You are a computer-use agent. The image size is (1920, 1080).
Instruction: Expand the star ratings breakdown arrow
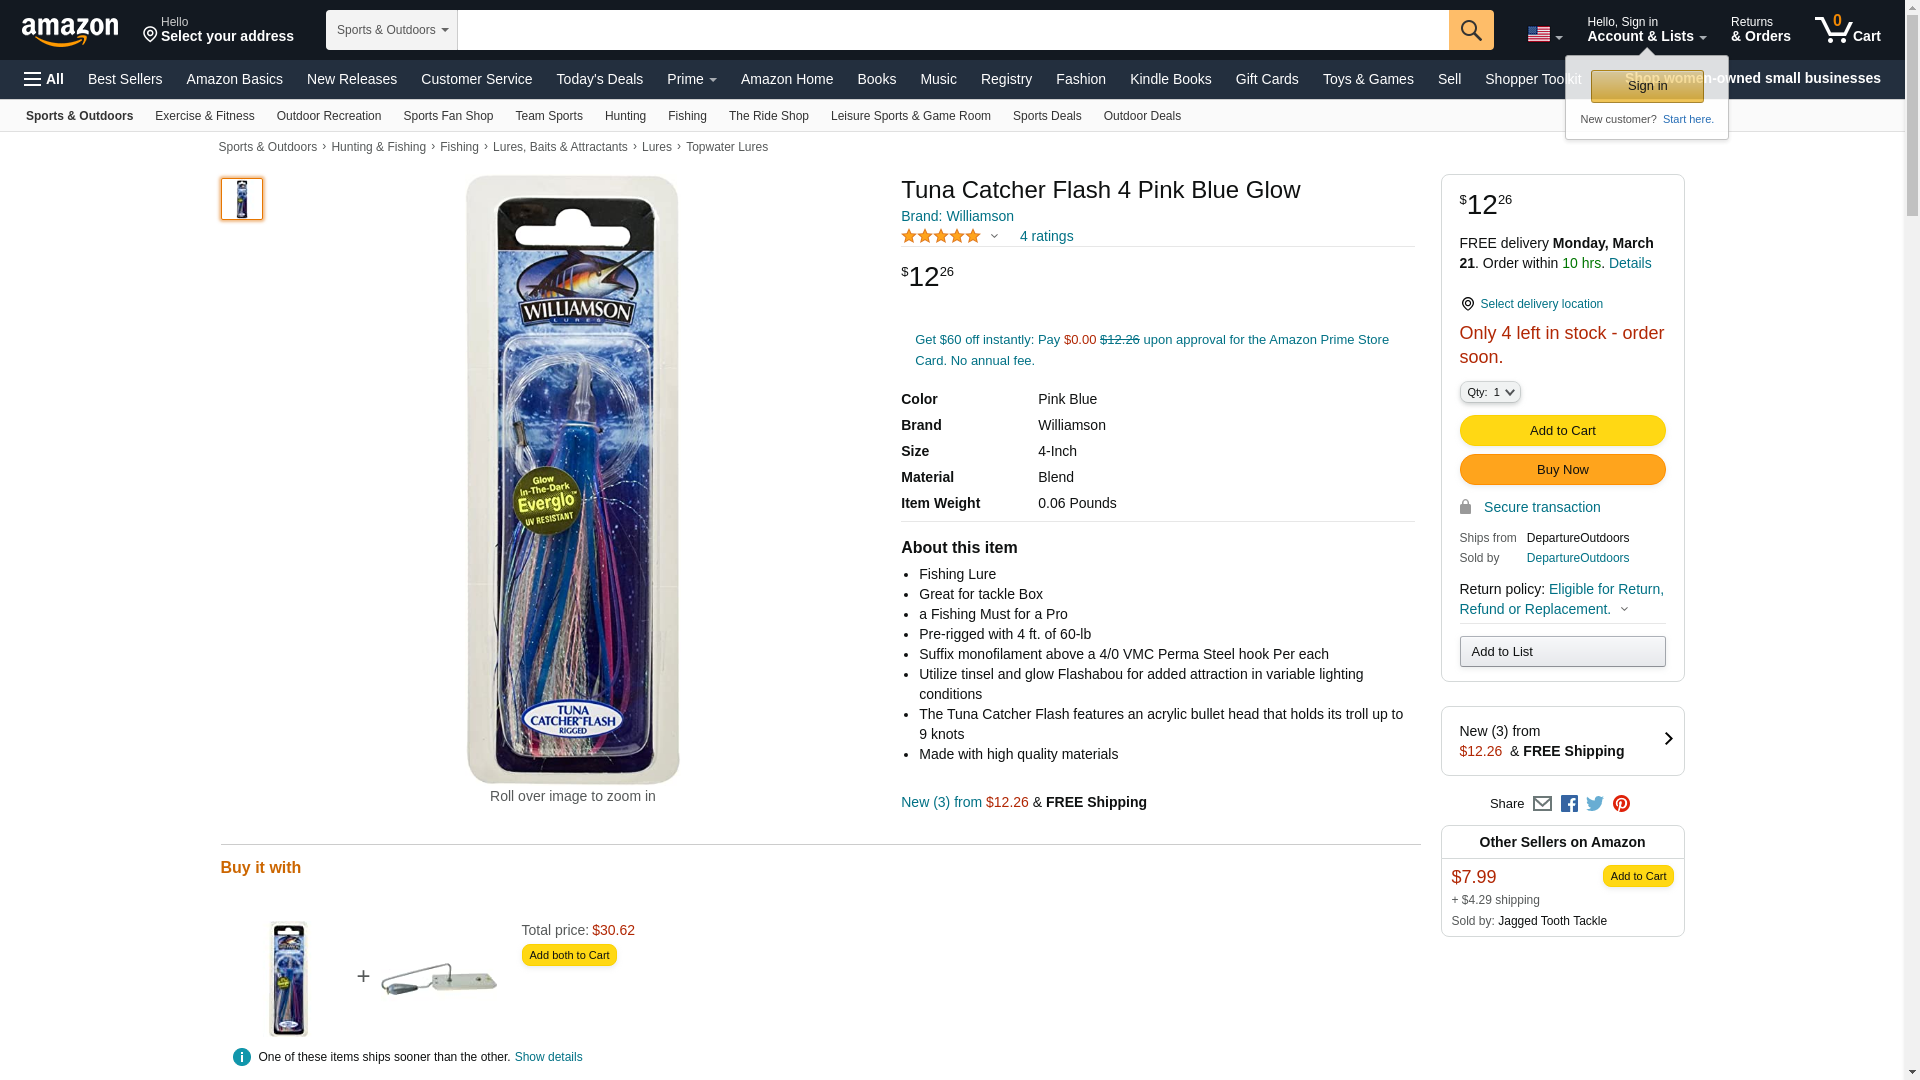point(994,237)
